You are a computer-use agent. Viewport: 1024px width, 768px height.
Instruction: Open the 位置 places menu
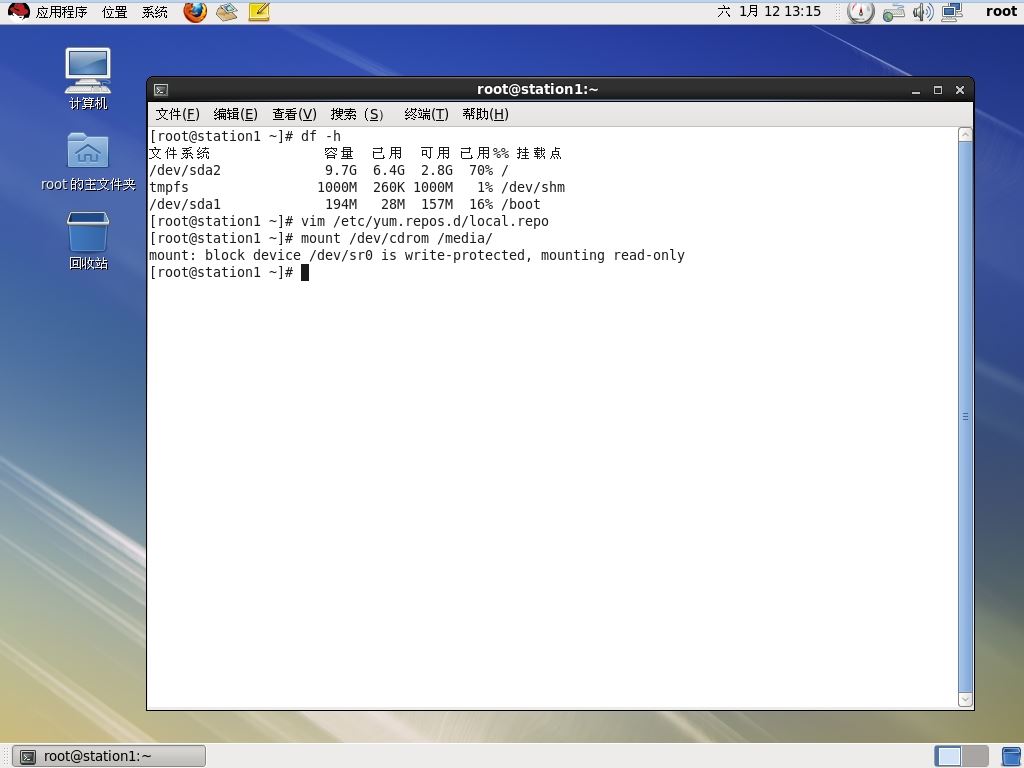click(x=114, y=12)
